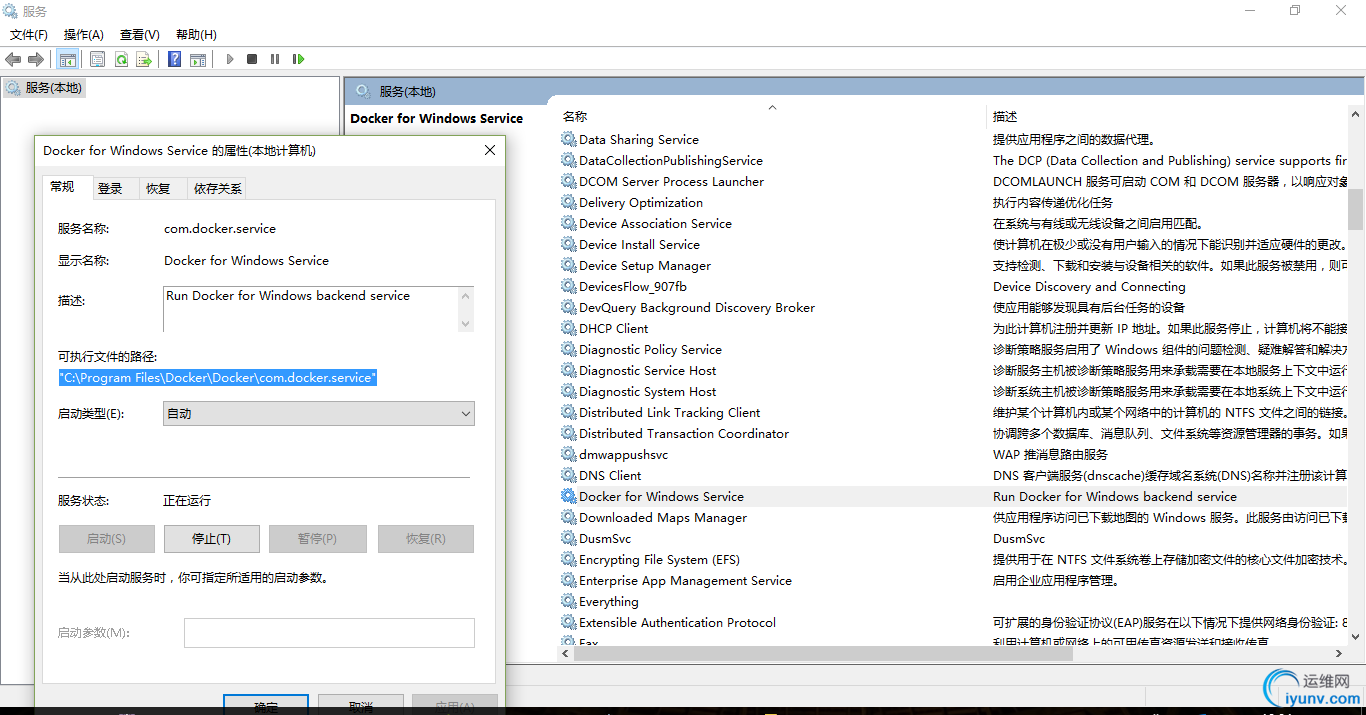The image size is (1366, 715).
Task: Click the highlighted executable path text
Action: (218, 378)
